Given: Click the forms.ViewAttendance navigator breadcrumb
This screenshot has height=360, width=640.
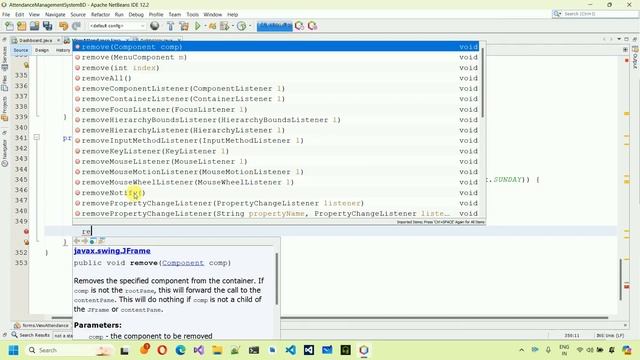Looking at the screenshot, I should (x=41, y=325).
